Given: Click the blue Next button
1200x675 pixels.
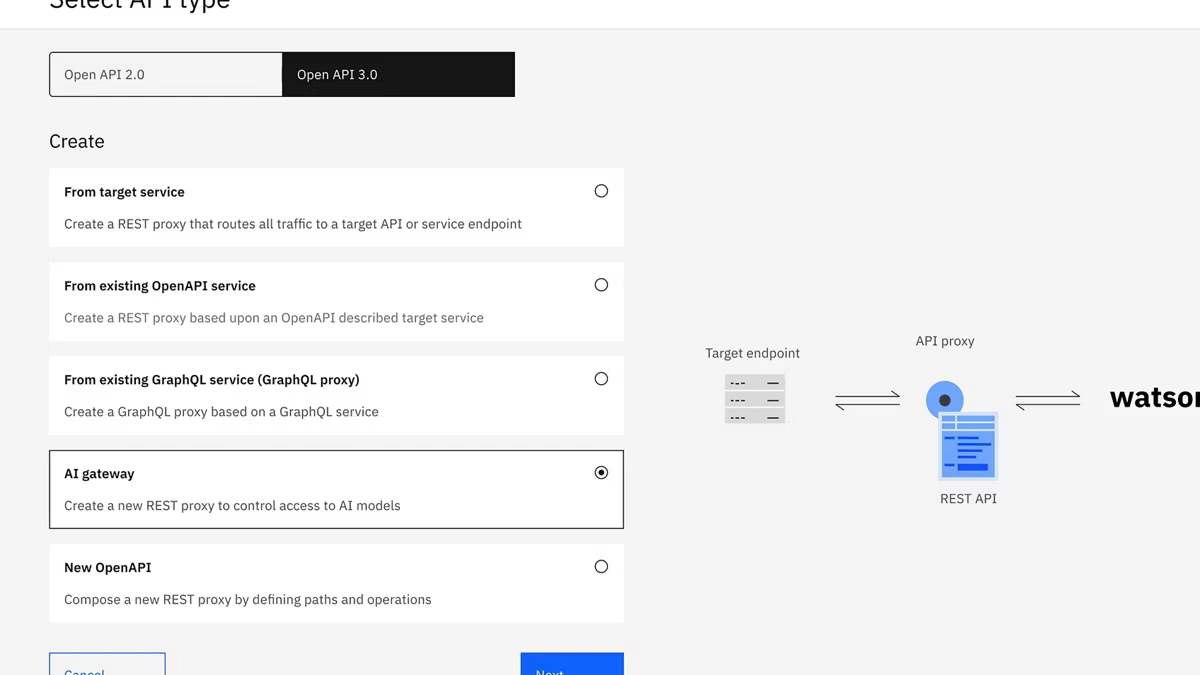Looking at the screenshot, I should pos(571,665).
